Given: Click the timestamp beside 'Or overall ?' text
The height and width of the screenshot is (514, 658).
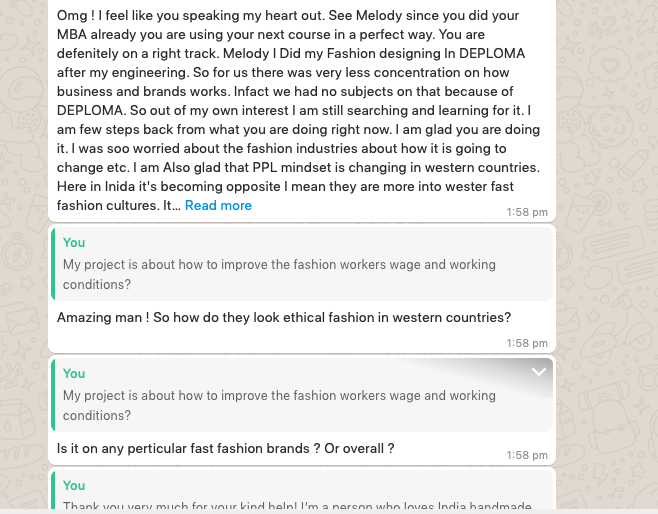Looking at the screenshot, I should point(527,455).
